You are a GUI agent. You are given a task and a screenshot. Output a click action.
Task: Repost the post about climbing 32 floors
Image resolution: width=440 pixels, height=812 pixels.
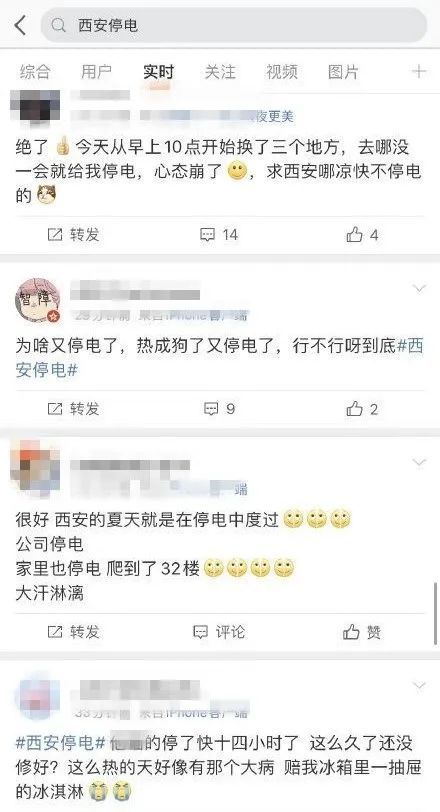pos(73,632)
